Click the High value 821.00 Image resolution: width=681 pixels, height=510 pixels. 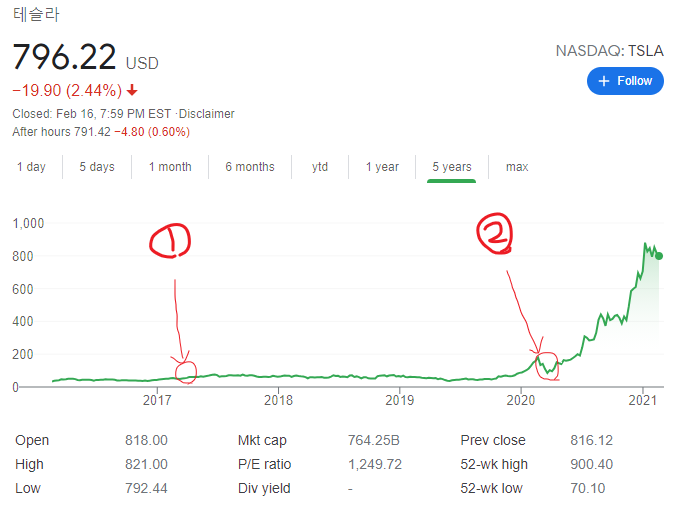click(146, 464)
